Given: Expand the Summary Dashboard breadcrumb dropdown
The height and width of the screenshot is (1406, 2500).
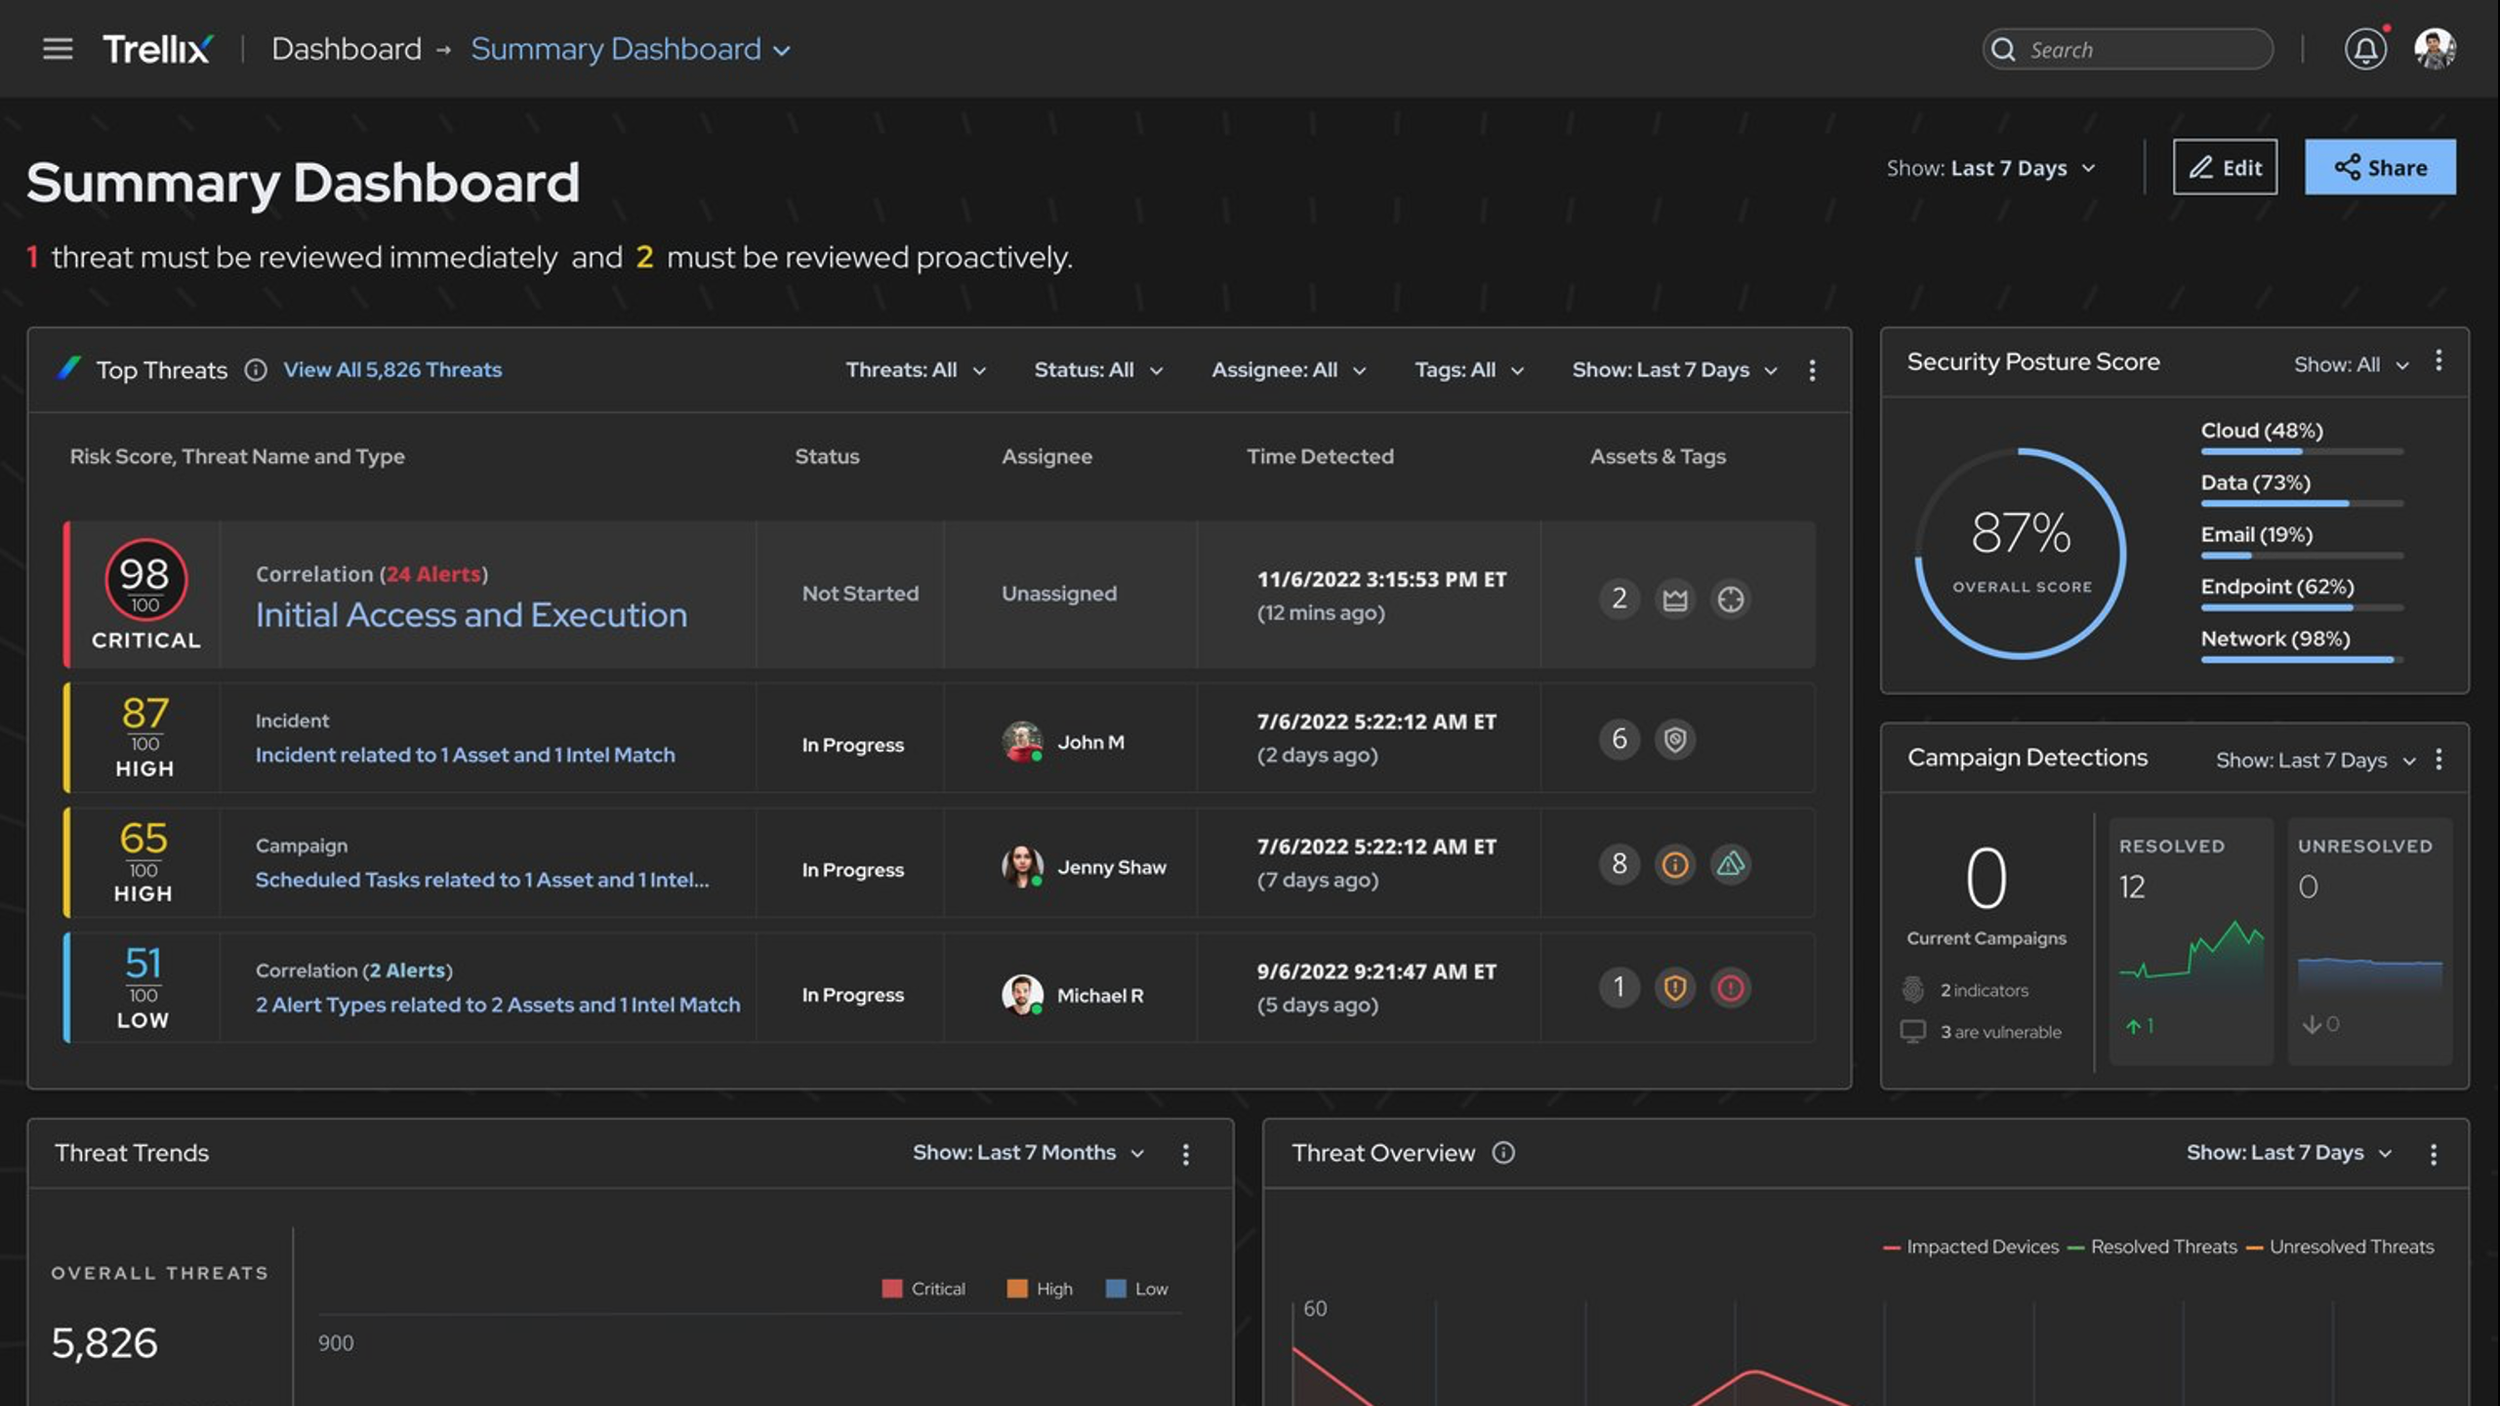Looking at the screenshot, I should (782, 51).
